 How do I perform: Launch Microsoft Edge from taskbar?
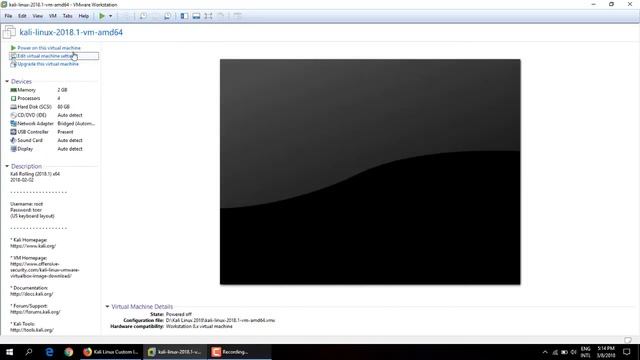coord(49,352)
